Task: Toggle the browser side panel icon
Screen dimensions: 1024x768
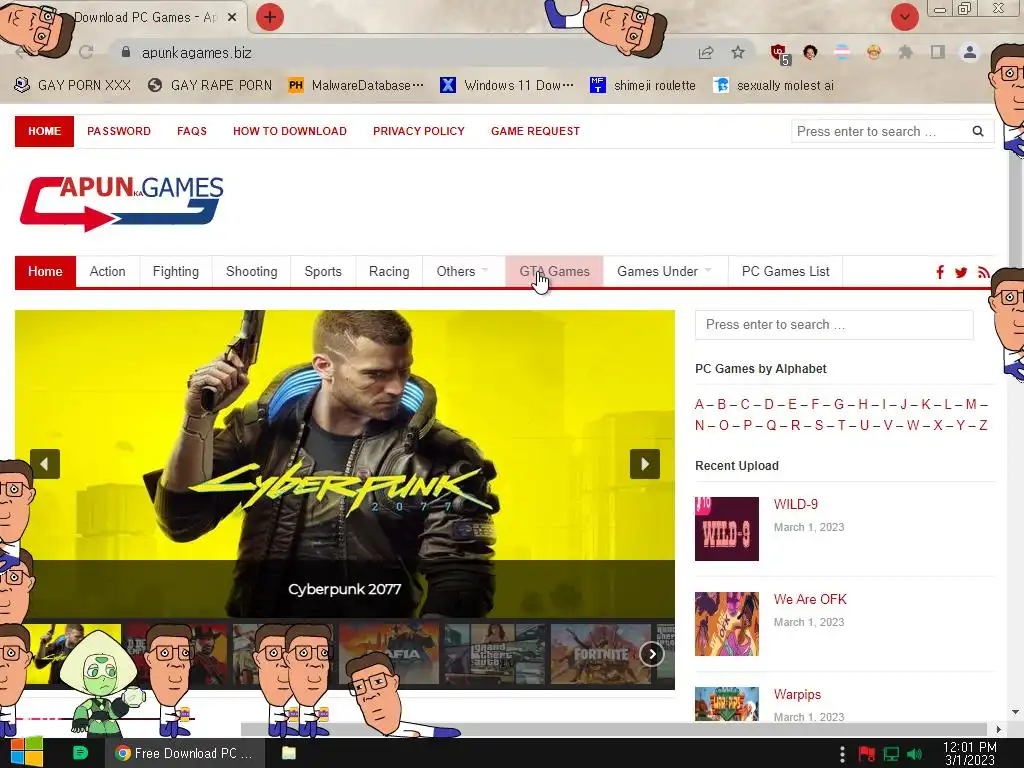Action: [938, 52]
